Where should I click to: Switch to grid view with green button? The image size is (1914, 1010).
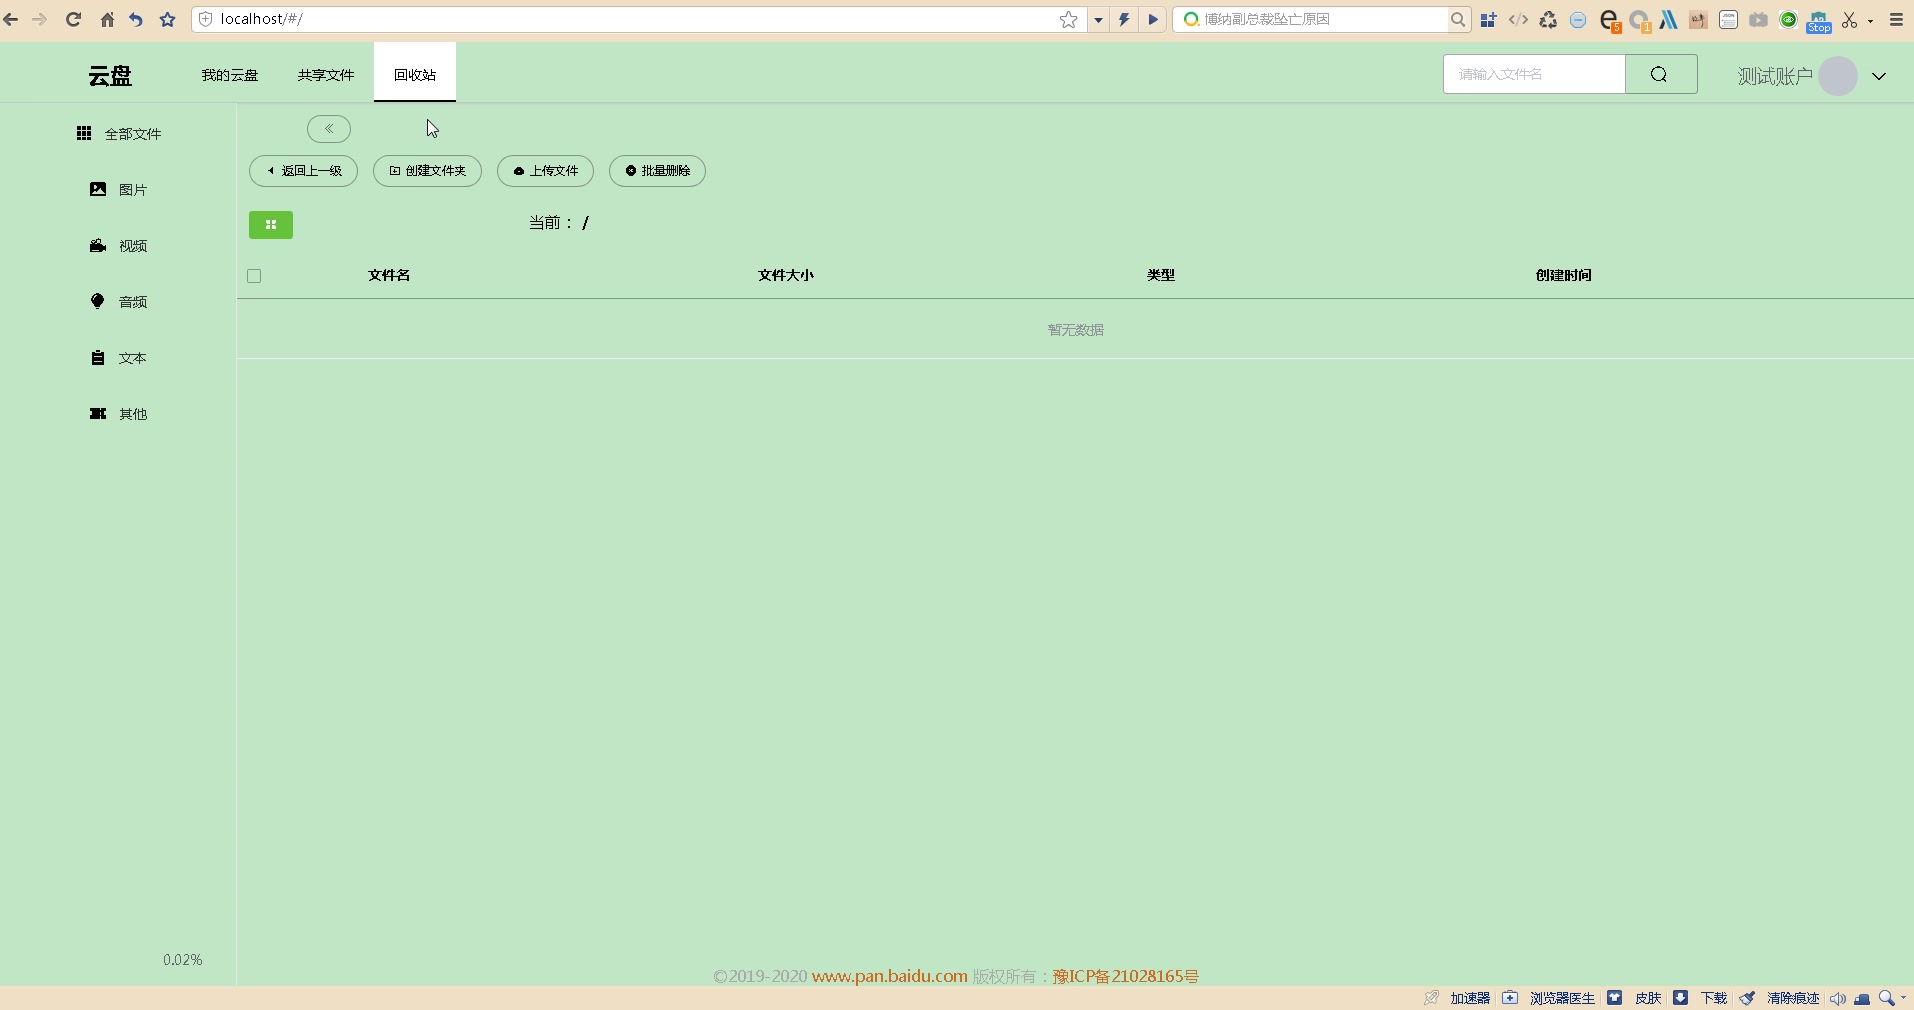(271, 225)
